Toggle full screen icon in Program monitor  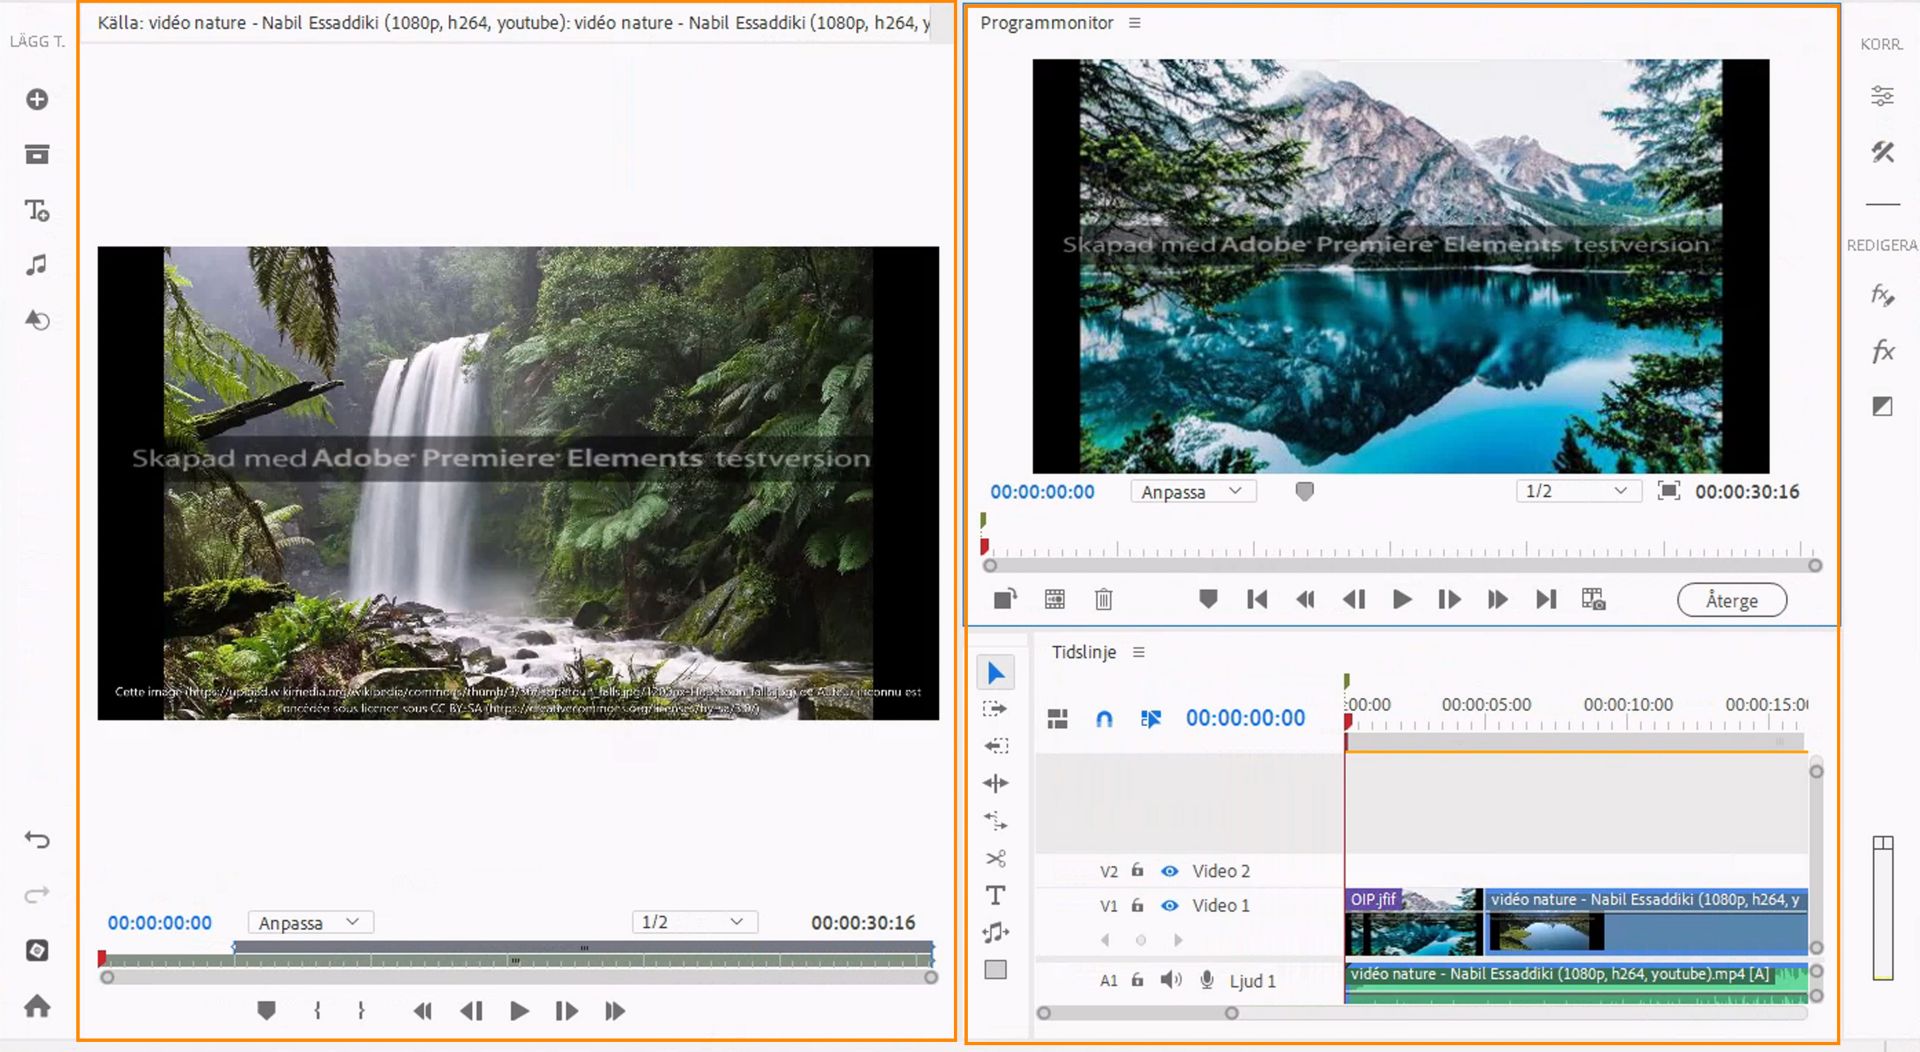point(1668,491)
